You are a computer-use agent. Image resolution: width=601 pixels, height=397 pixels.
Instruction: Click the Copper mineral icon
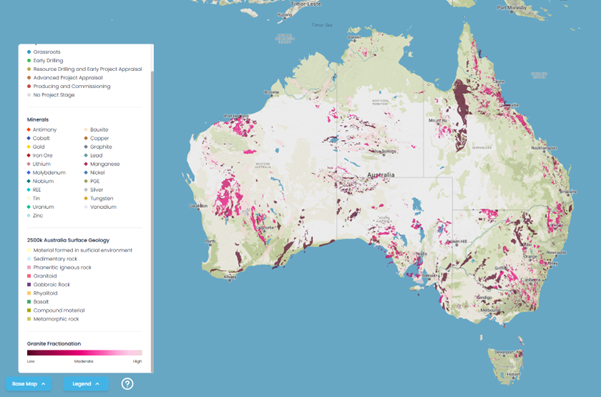coord(86,138)
